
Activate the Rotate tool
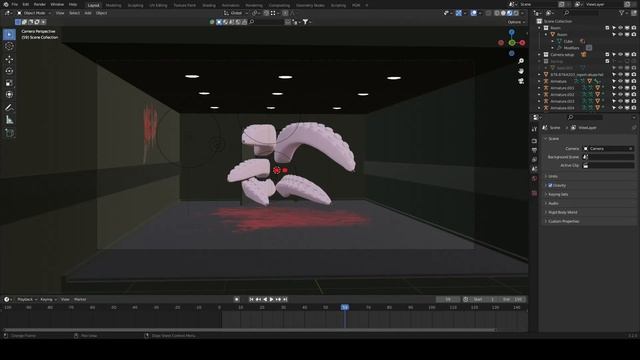pyautogui.click(x=9, y=71)
